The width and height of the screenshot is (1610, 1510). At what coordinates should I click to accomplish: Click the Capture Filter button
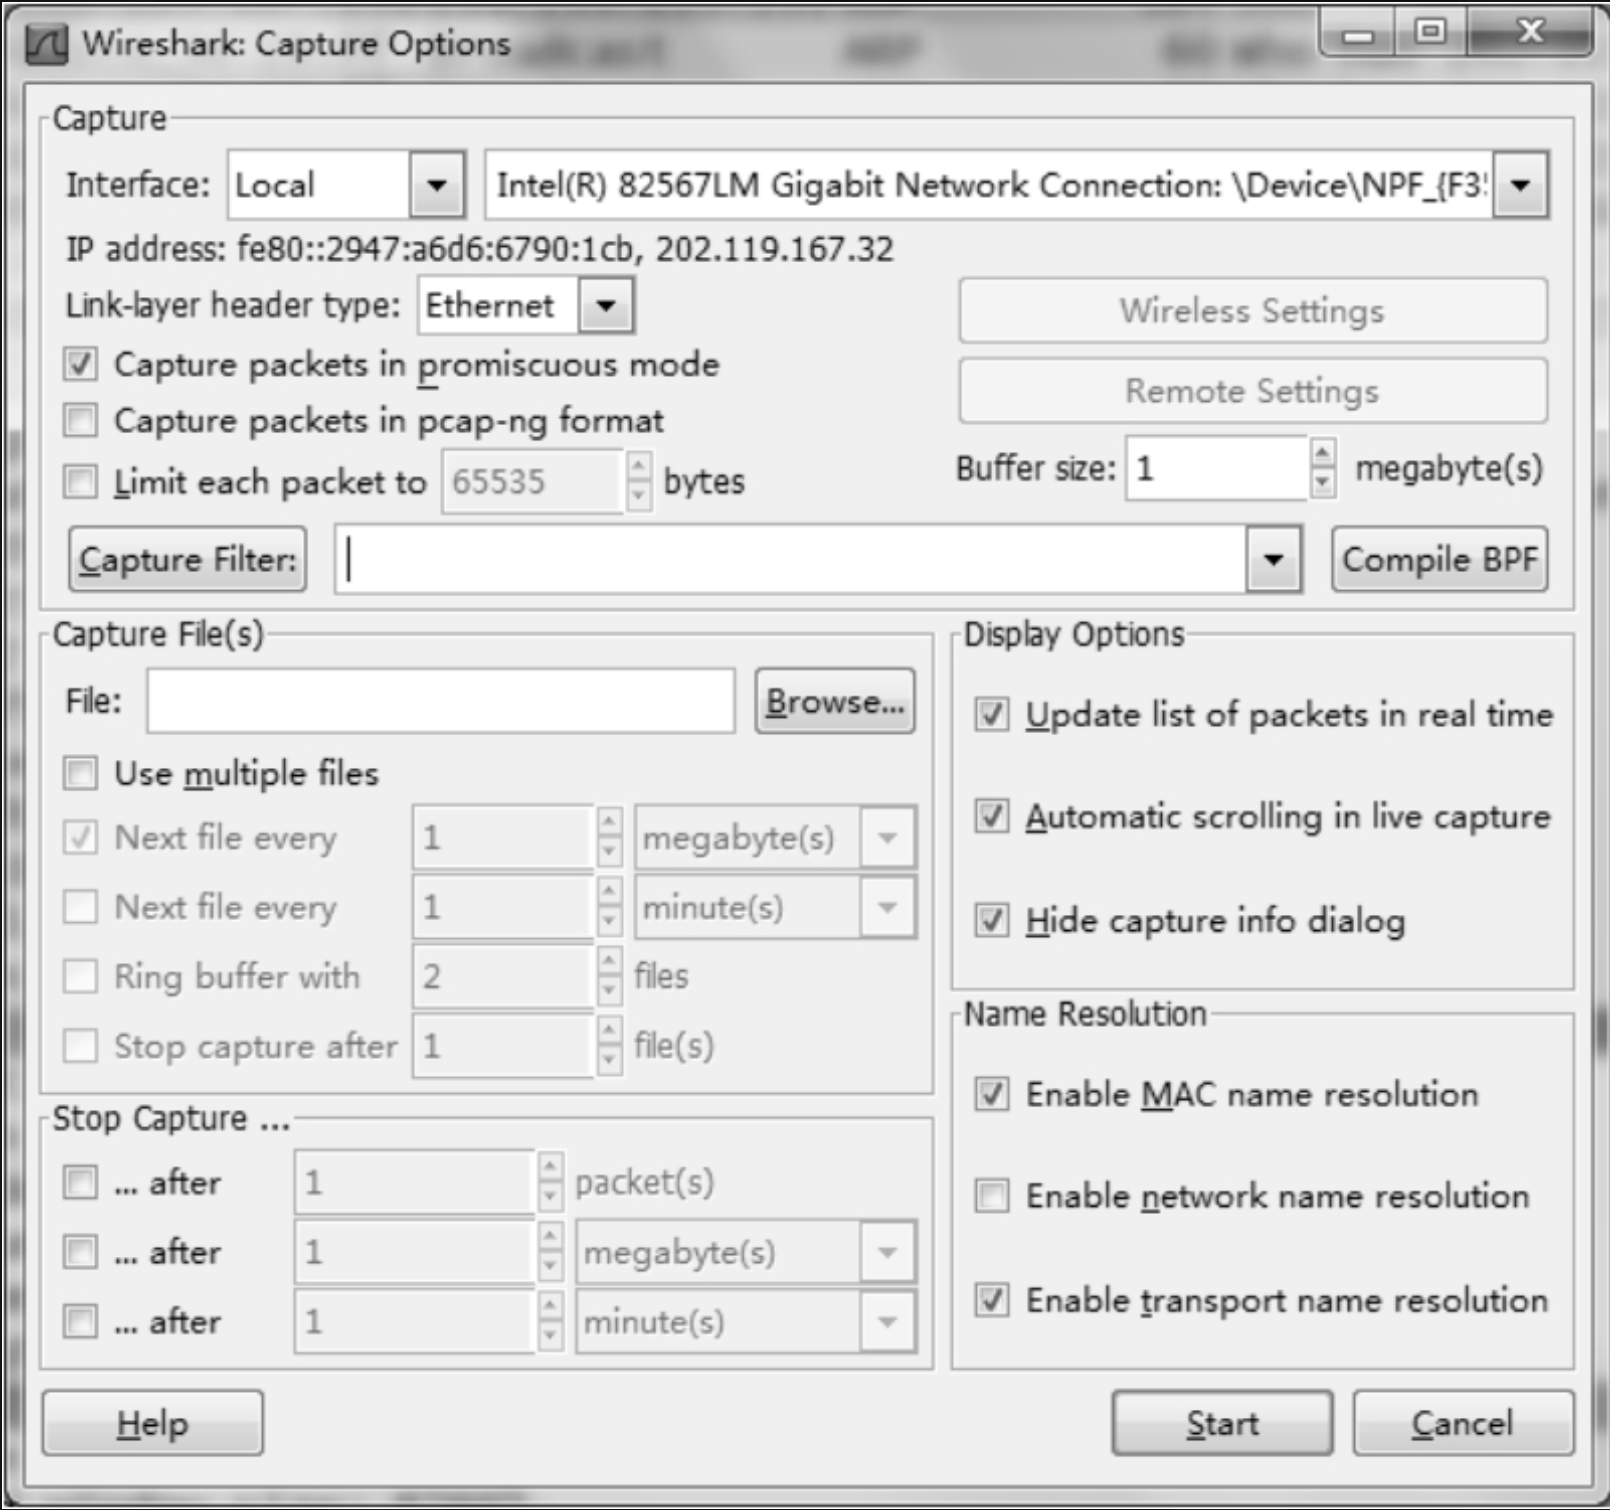point(188,559)
